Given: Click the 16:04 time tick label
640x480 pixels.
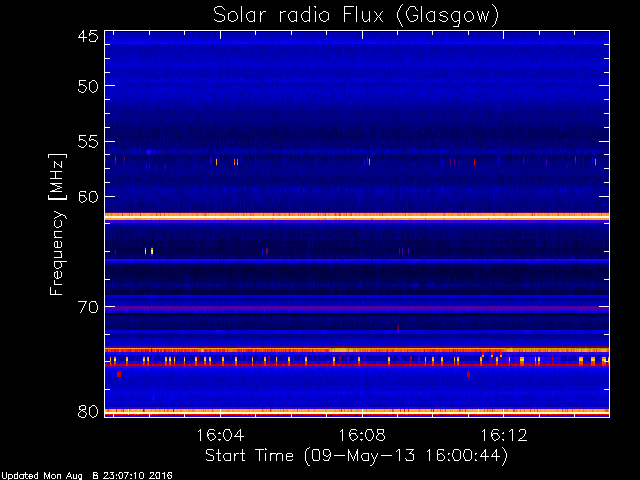Looking at the screenshot, I should pyautogui.click(x=220, y=435).
